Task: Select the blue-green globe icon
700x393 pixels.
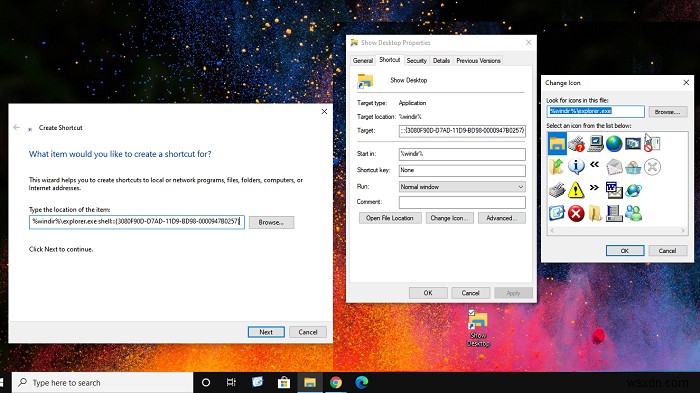Action: (614, 143)
